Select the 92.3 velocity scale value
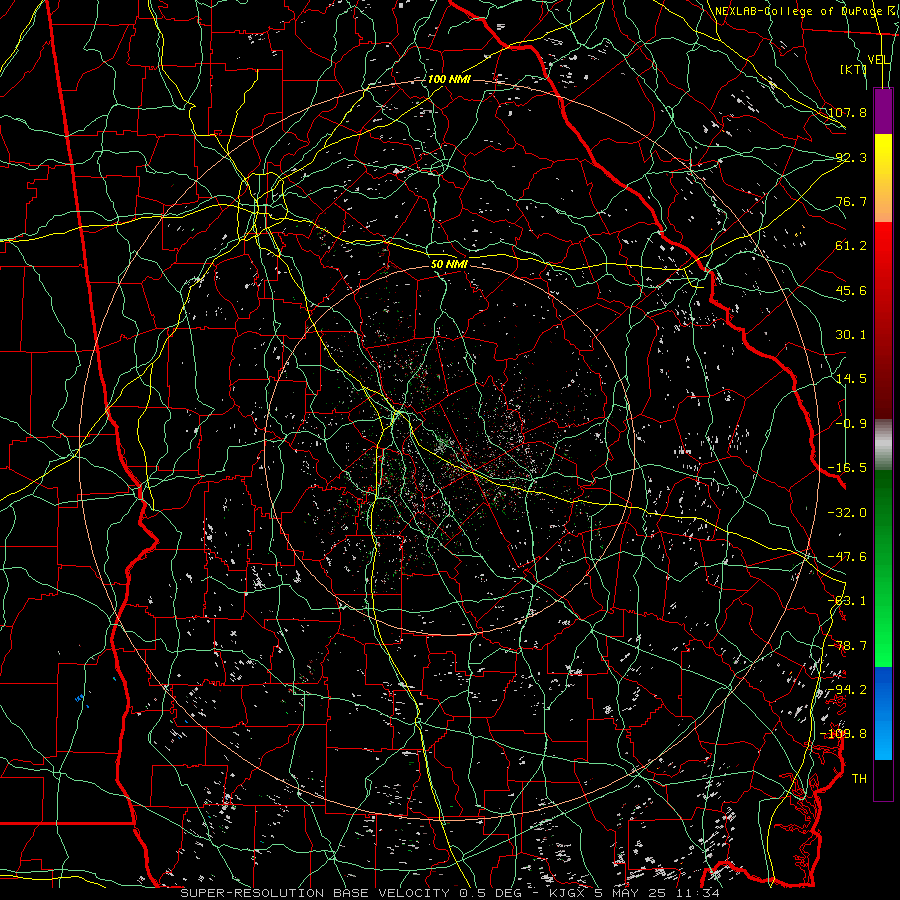The width and height of the screenshot is (900, 900). [851, 157]
